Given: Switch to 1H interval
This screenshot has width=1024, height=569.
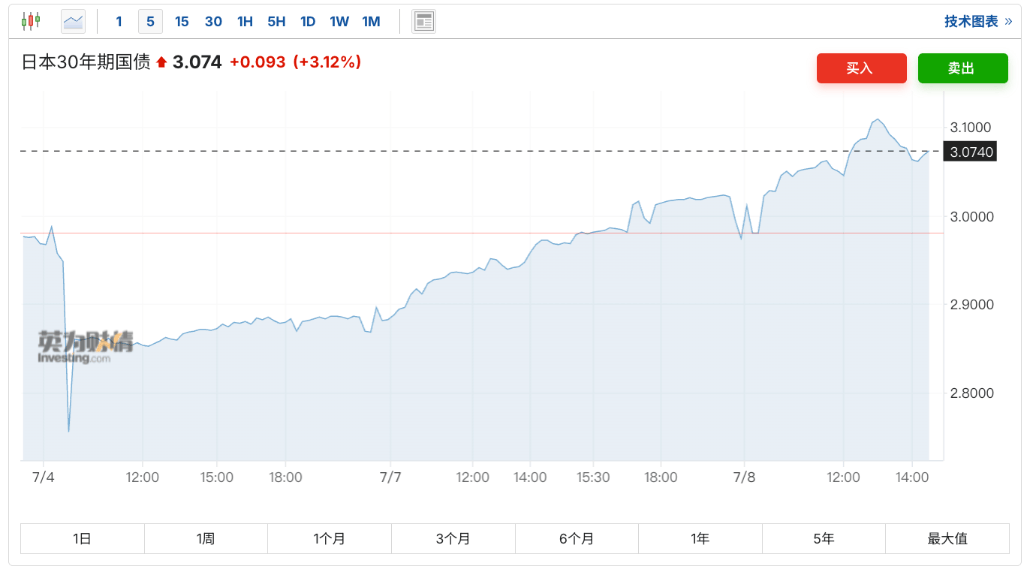Looking at the screenshot, I should (245, 21).
